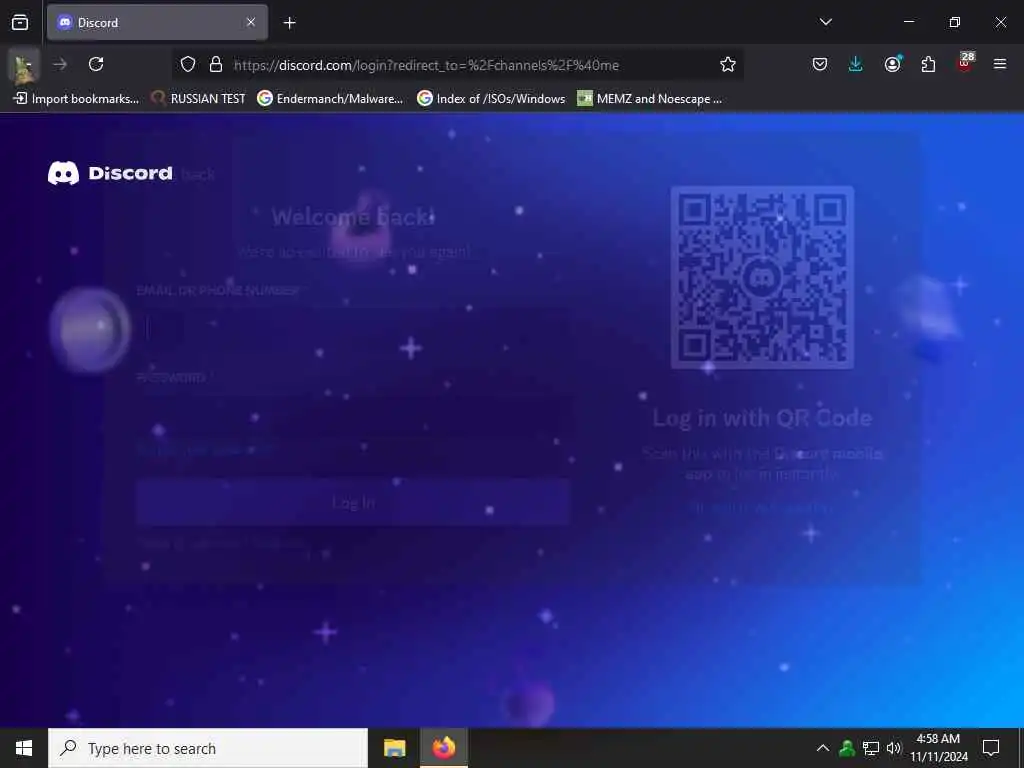Bookmark this page with the star
Screen dimensions: 1024x768
click(x=728, y=64)
